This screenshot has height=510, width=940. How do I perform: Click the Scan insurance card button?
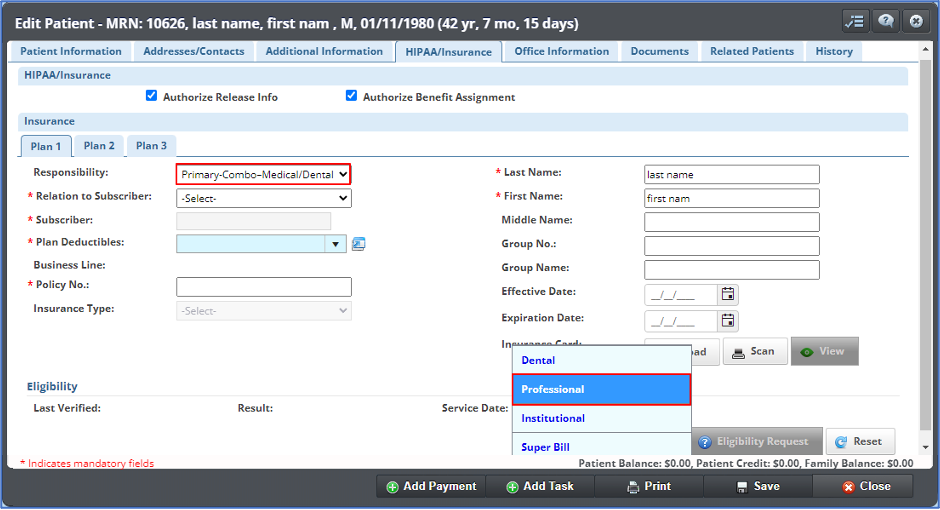pyautogui.click(x=755, y=351)
